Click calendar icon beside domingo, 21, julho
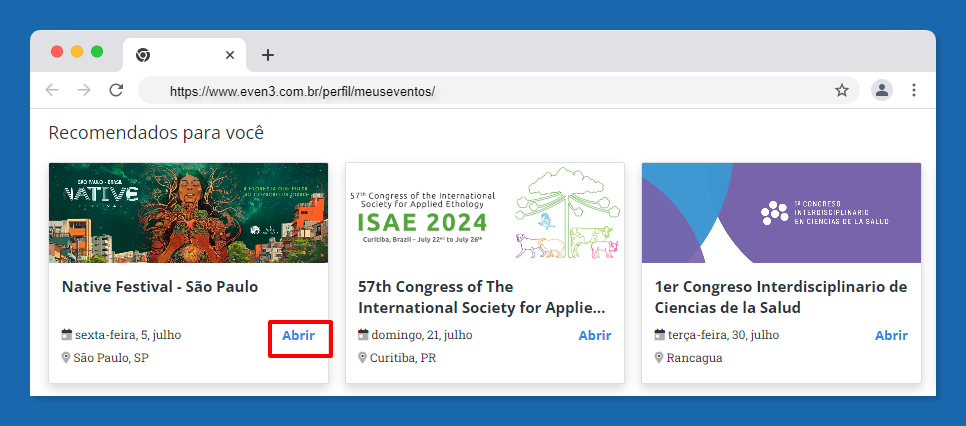The height and width of the screenshot is (426, 966). click(x=363, y=335)
